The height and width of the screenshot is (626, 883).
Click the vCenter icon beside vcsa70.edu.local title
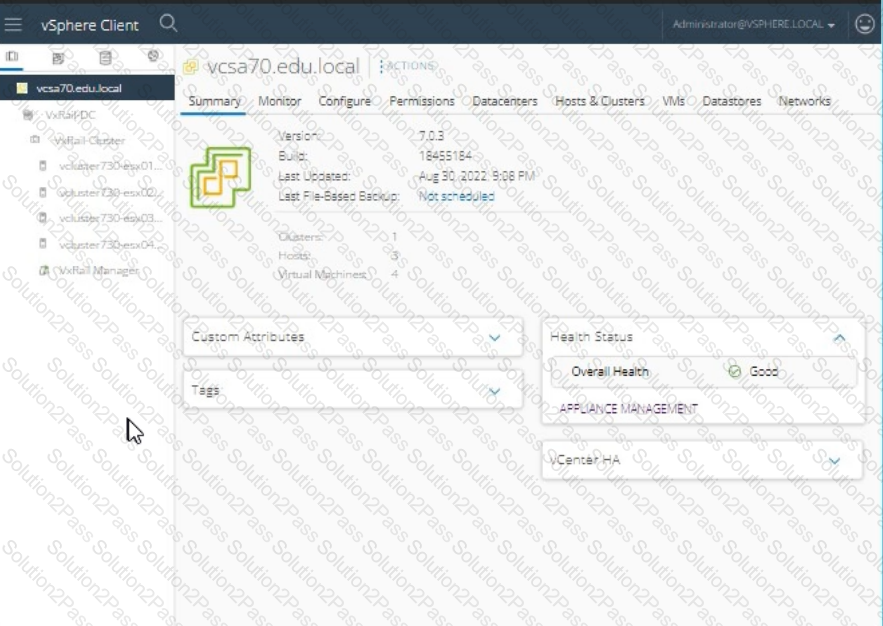[191, 67]
